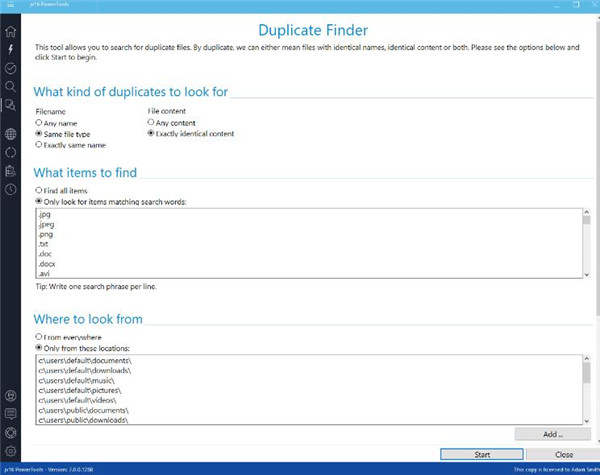
Task: Click the .txt search word line
Action: point(43,244)
